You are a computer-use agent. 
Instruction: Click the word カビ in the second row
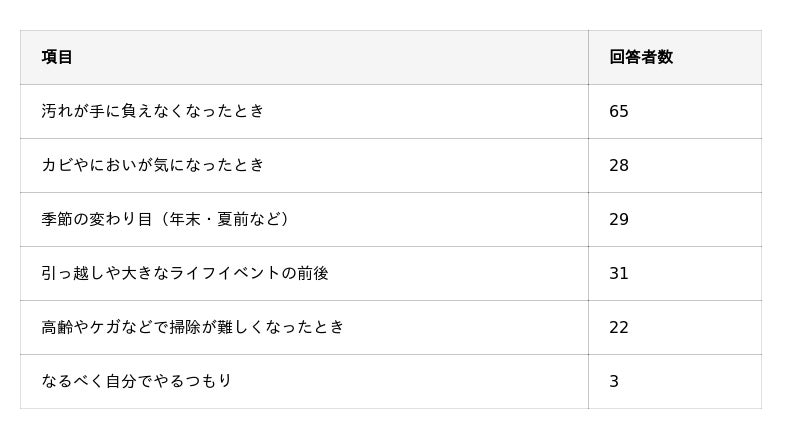57,165
